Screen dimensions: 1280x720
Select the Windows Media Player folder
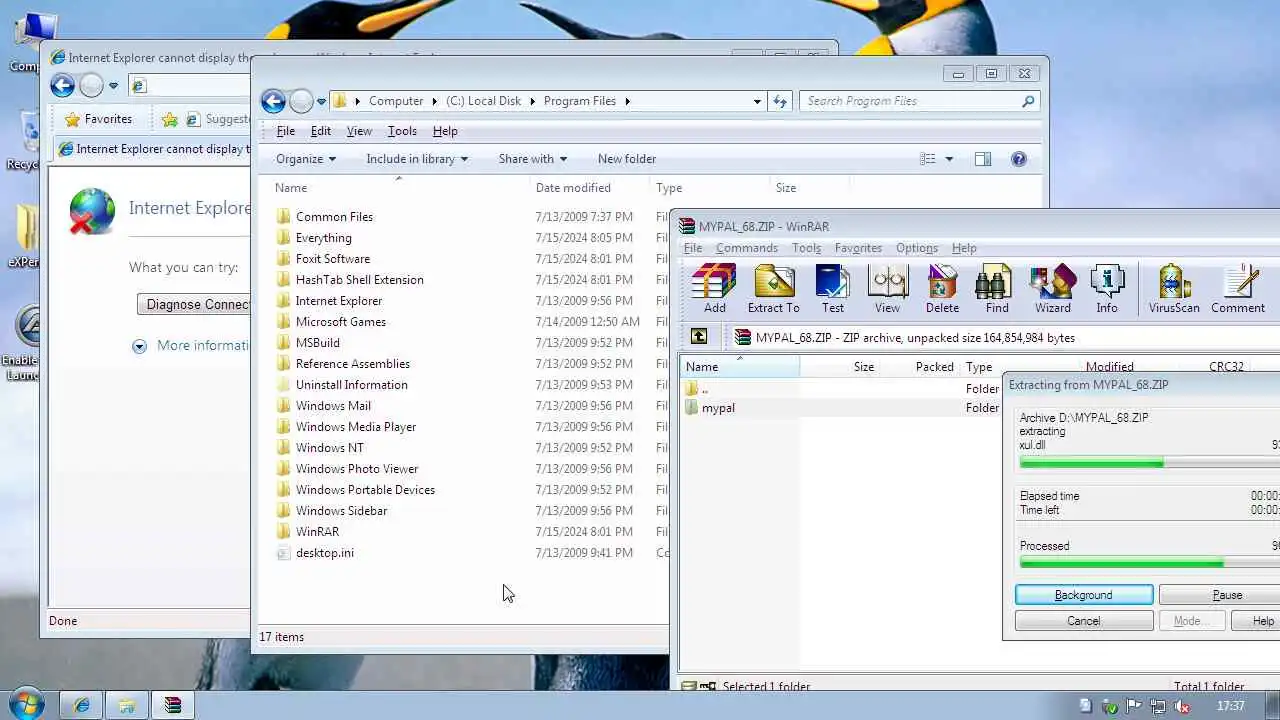(x=356, y=427)
